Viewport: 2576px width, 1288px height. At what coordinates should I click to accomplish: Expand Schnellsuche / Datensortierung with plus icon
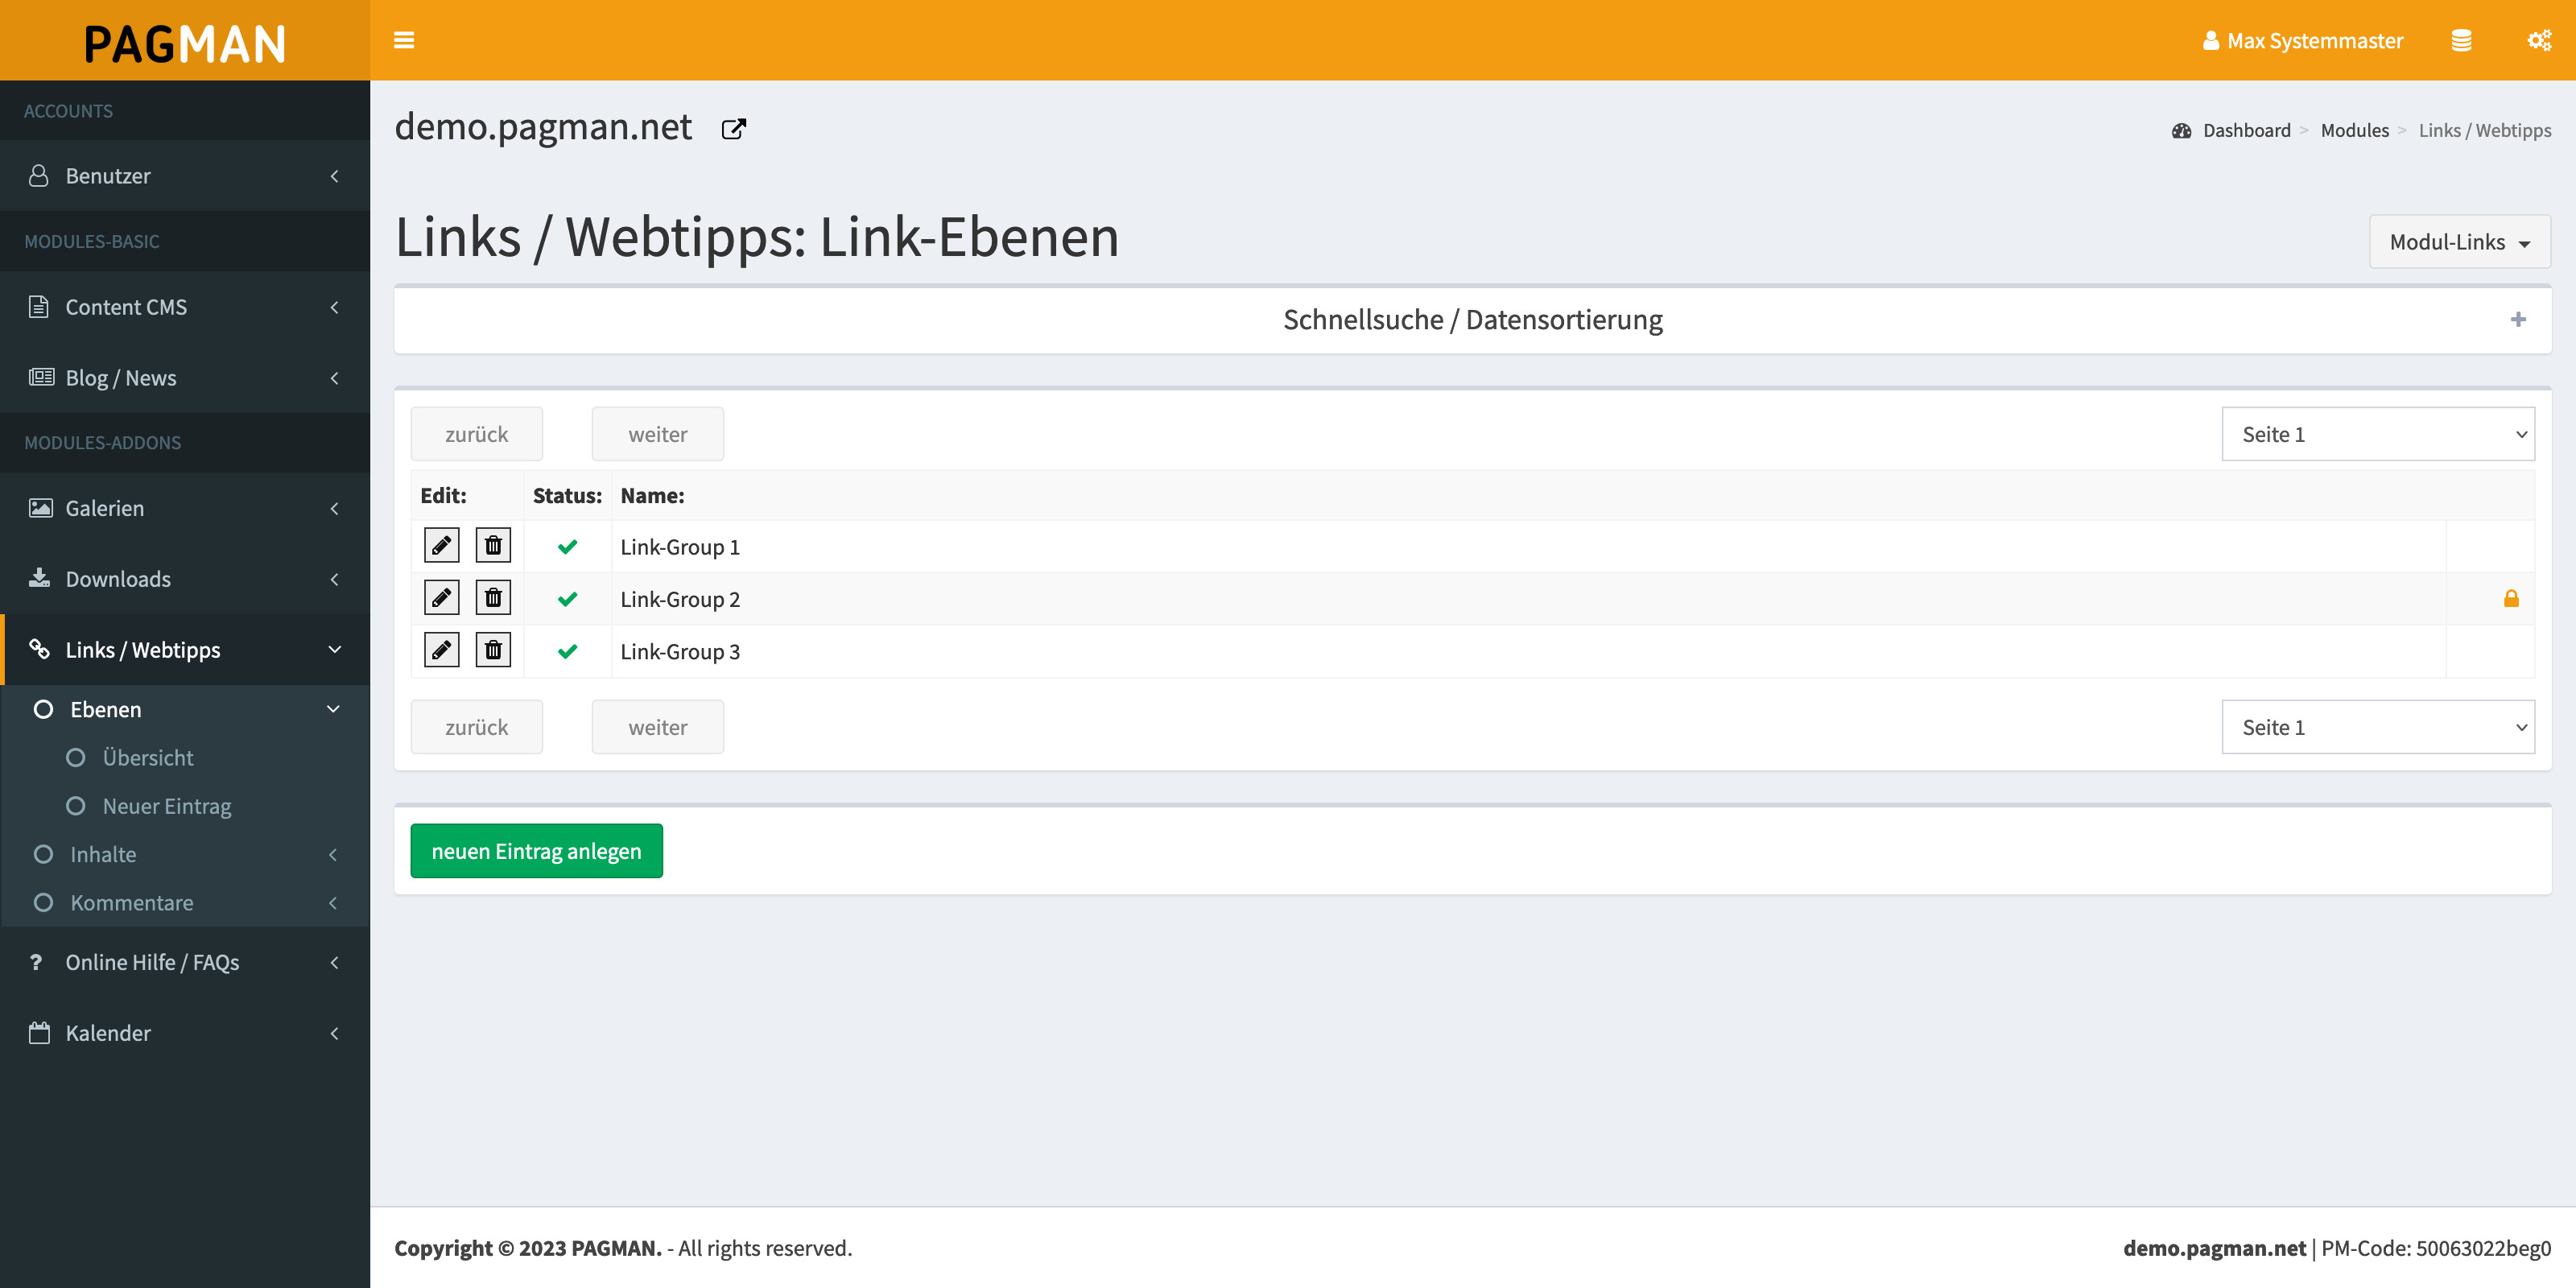(2518, 319)
